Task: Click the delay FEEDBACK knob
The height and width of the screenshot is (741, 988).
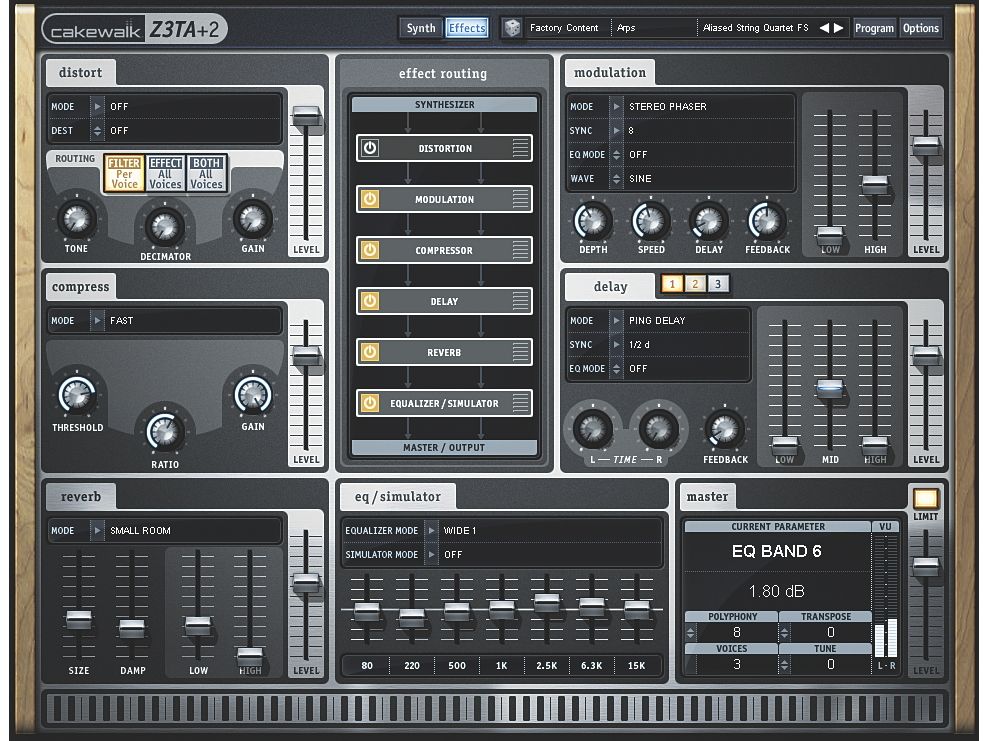Action: click(725, 429)
